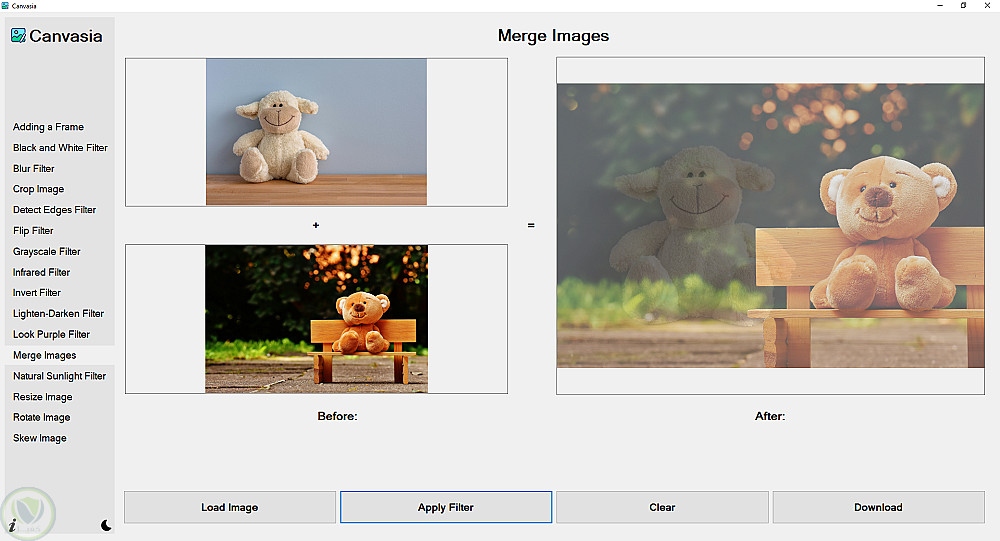Viewport: 1000px width, 541px height.
Task: Select Black and White Filter
Action: point(60,147)
